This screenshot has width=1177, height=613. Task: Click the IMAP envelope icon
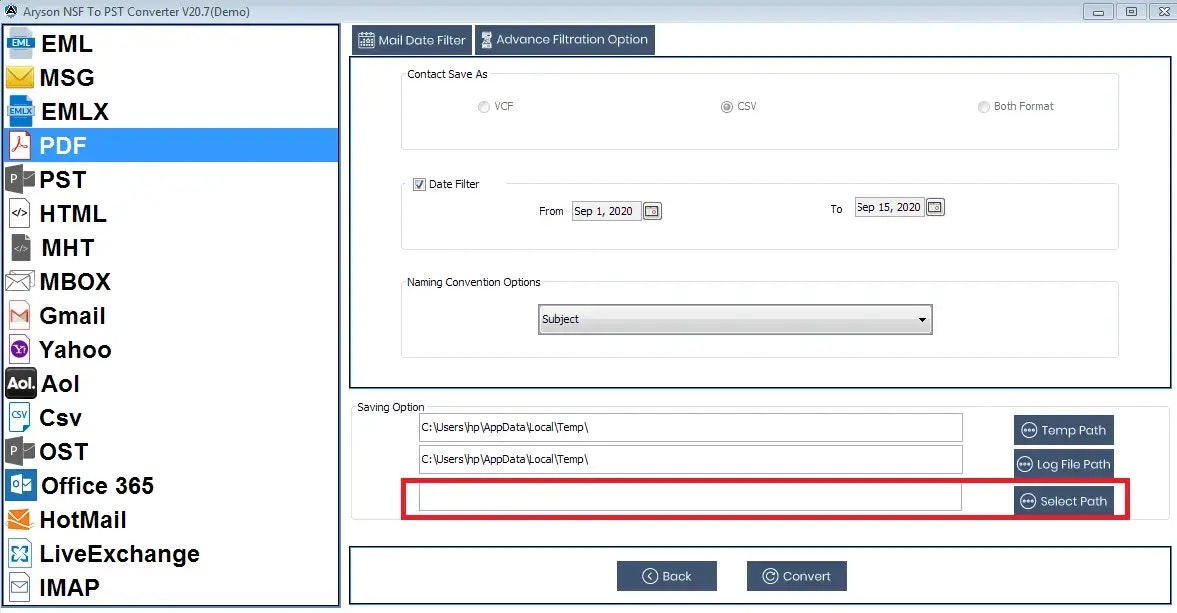[20, 587]
